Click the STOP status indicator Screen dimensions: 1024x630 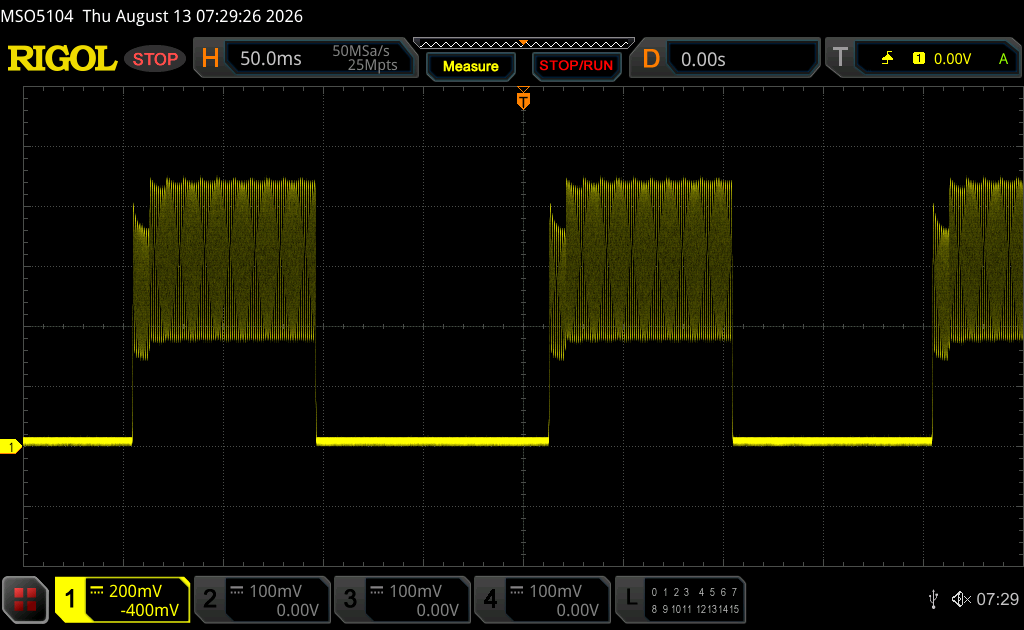click(x=155, y=59)
